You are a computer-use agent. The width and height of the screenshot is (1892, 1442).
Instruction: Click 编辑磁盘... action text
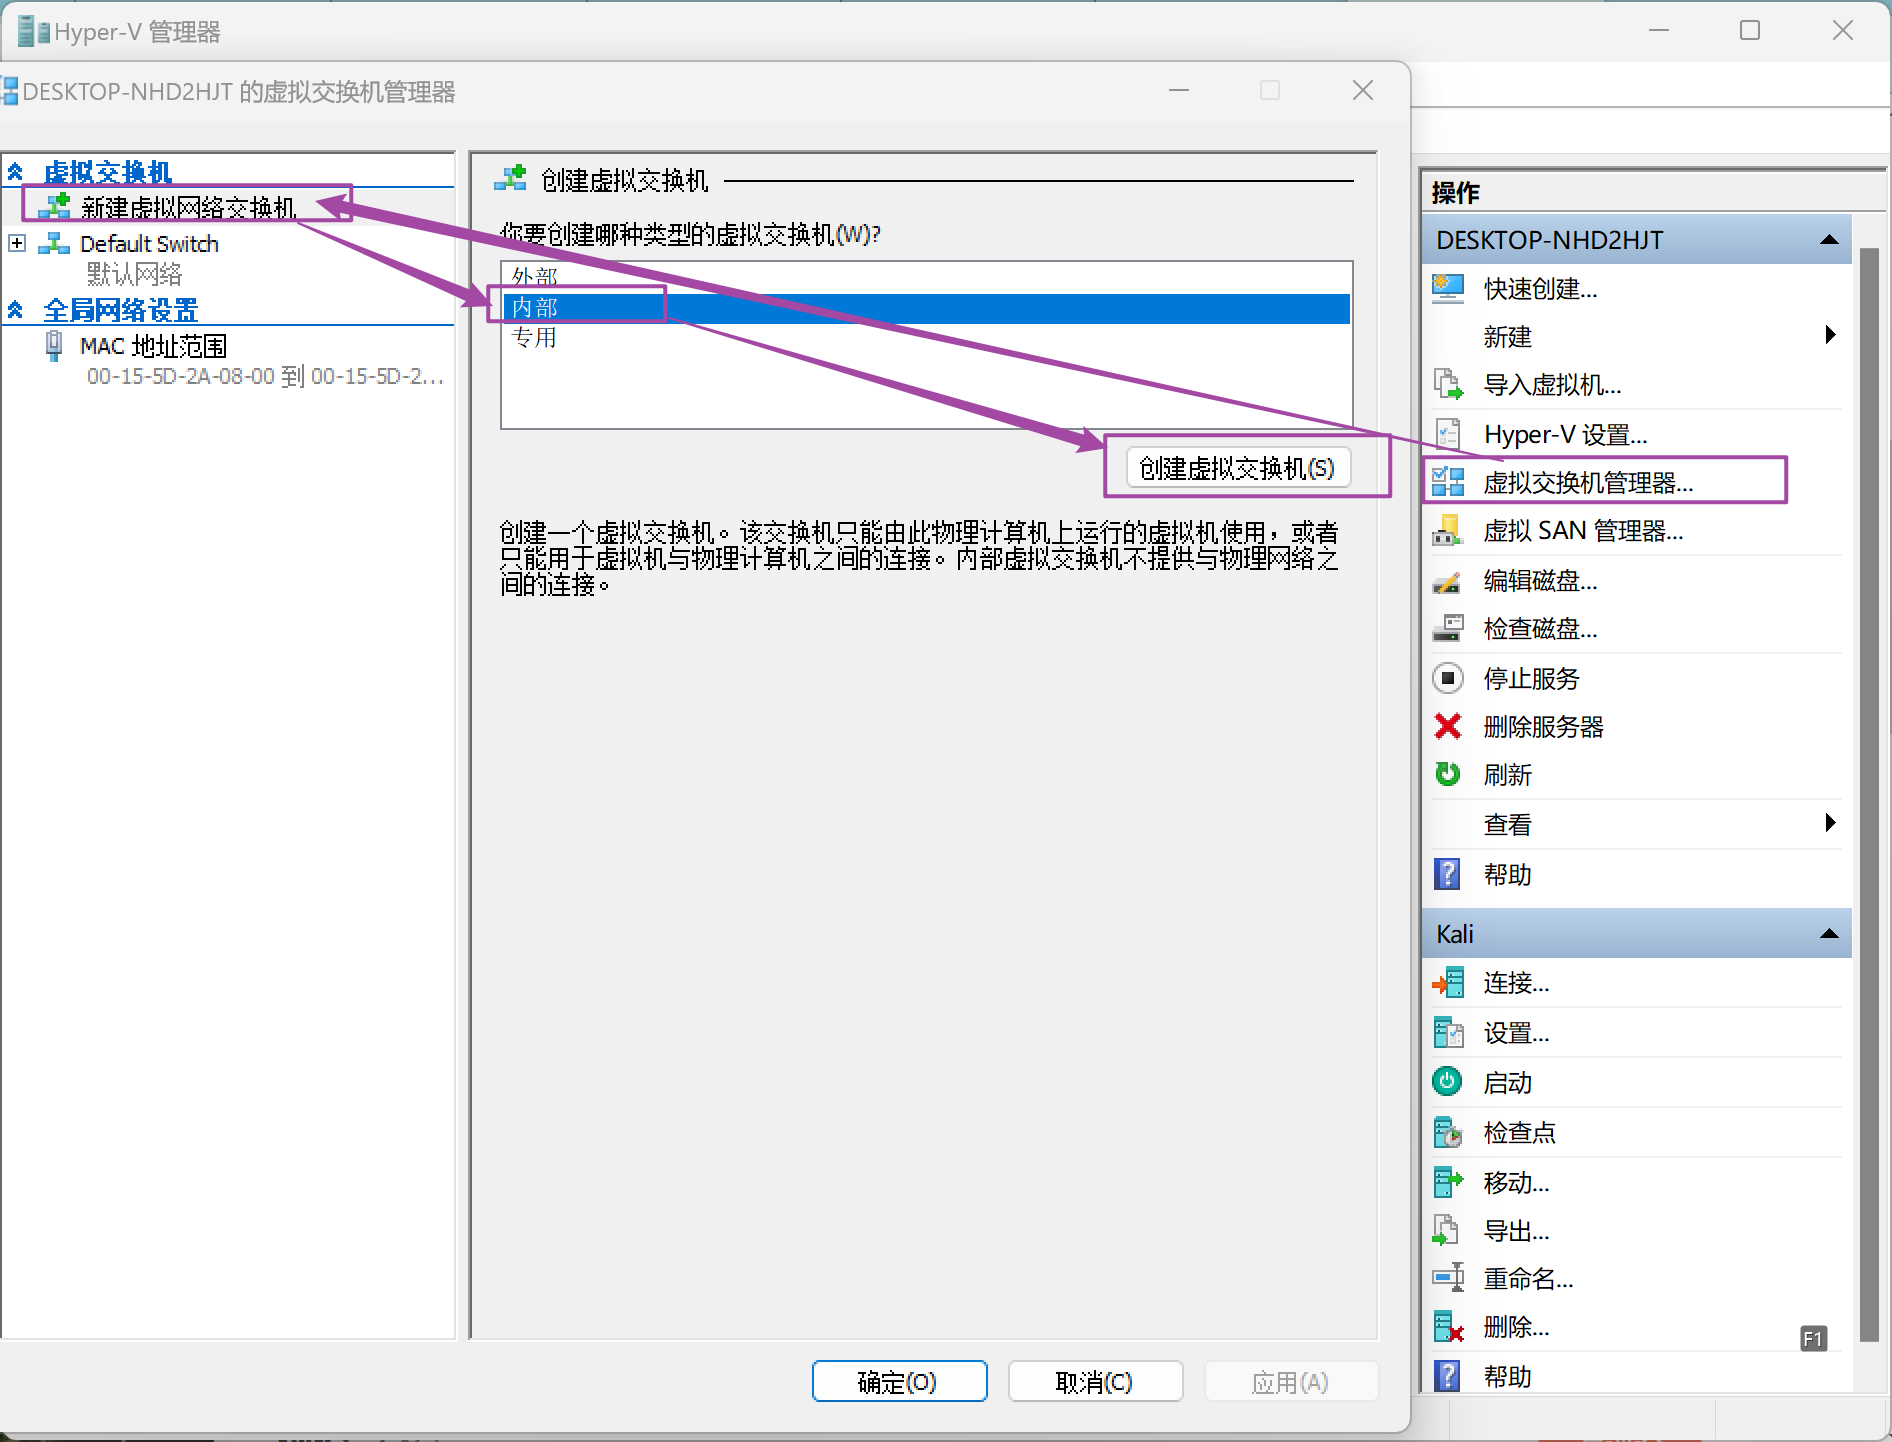tap(1540, 581)
